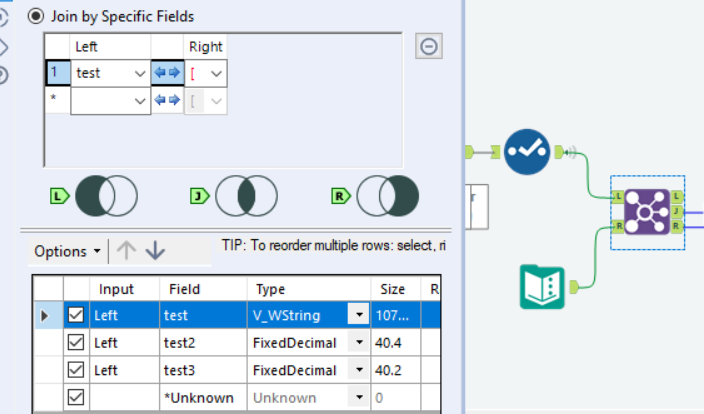Click Join tool J output anchor

677,211
